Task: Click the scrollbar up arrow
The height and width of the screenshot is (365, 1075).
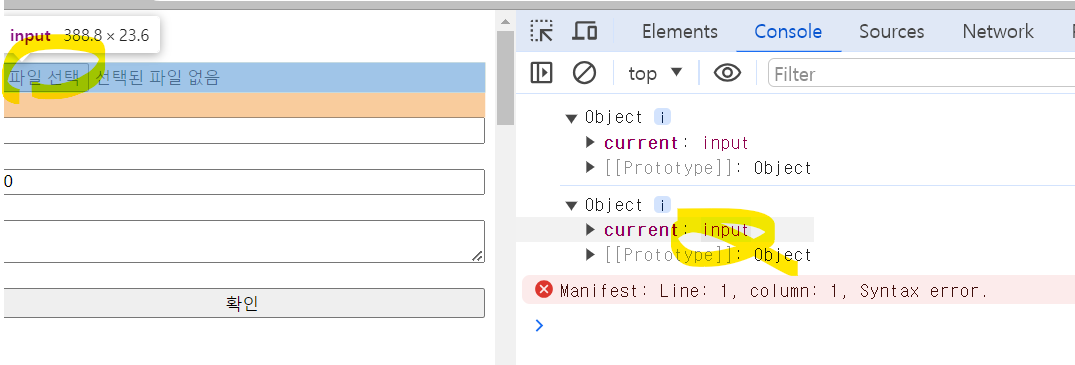Action: click(x=505, y=21)
